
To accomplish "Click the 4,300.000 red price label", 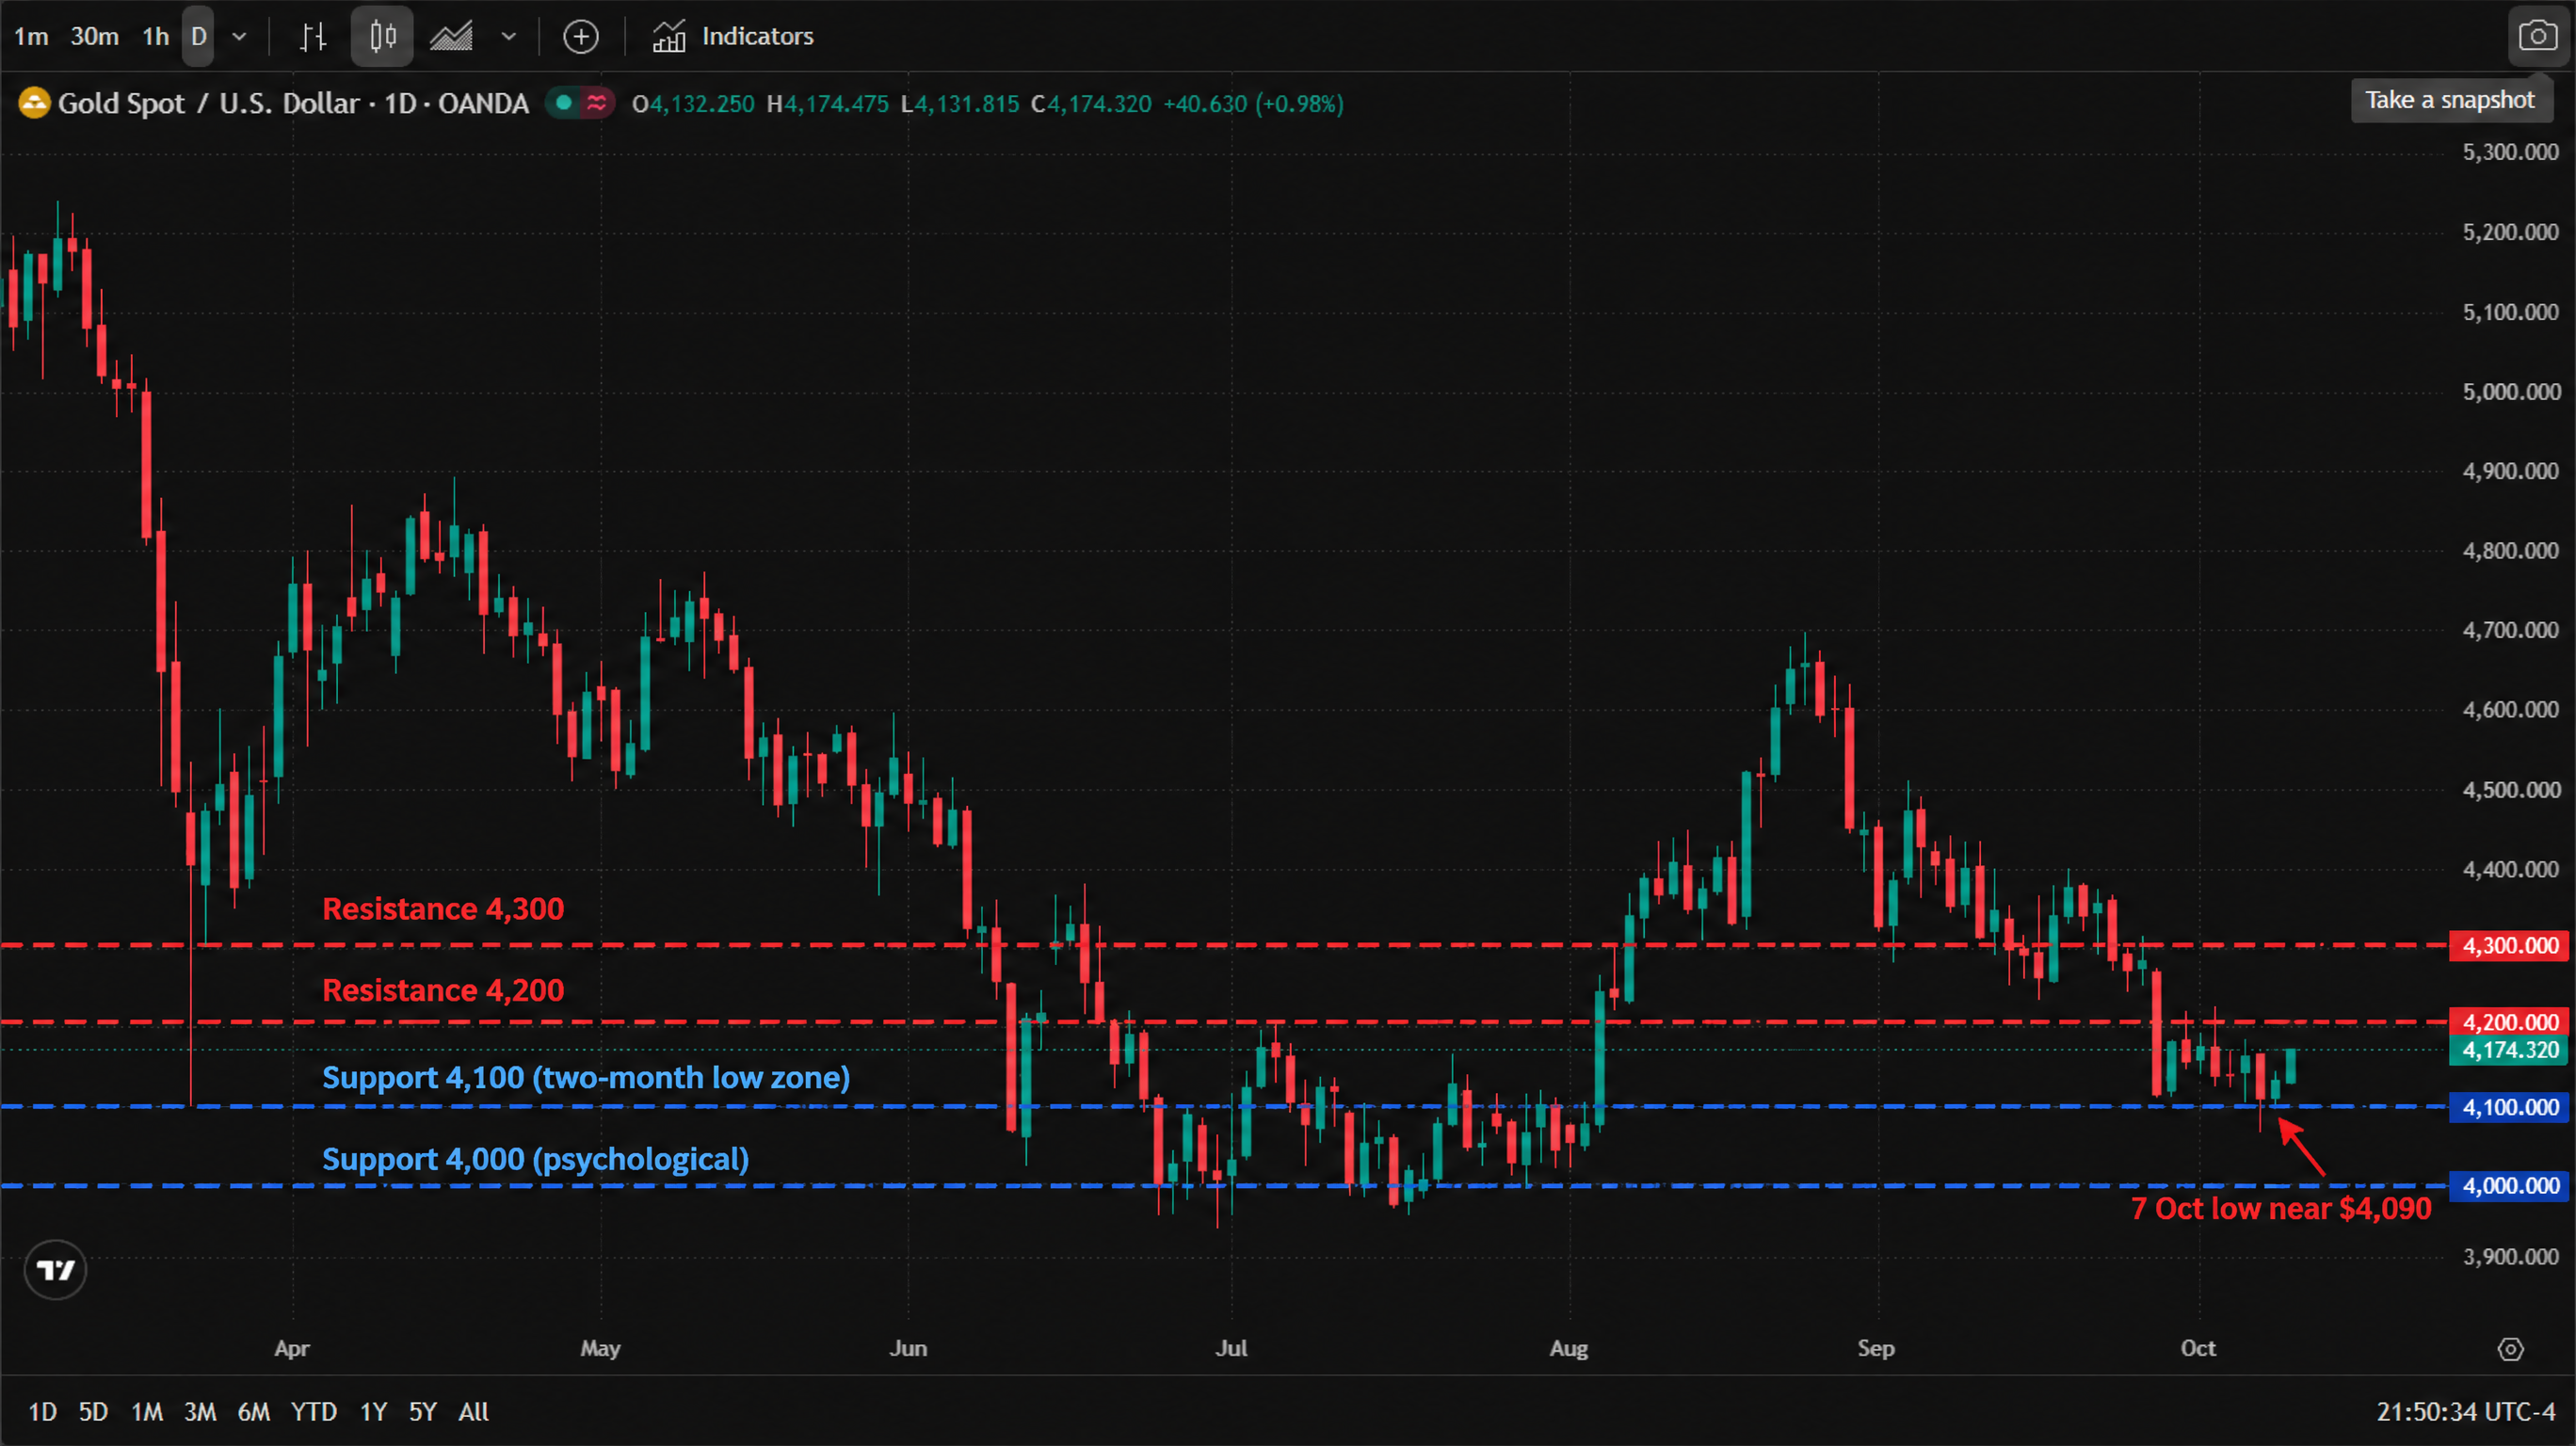I will coord(2509,946).
